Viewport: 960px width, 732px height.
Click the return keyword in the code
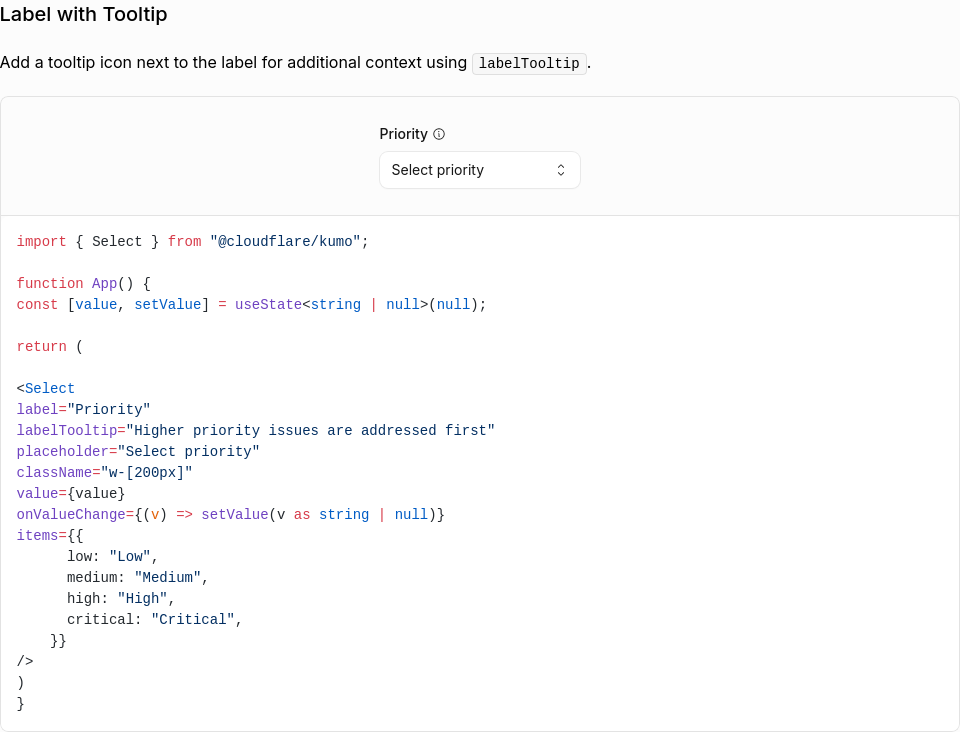click(x=42, y=347)
